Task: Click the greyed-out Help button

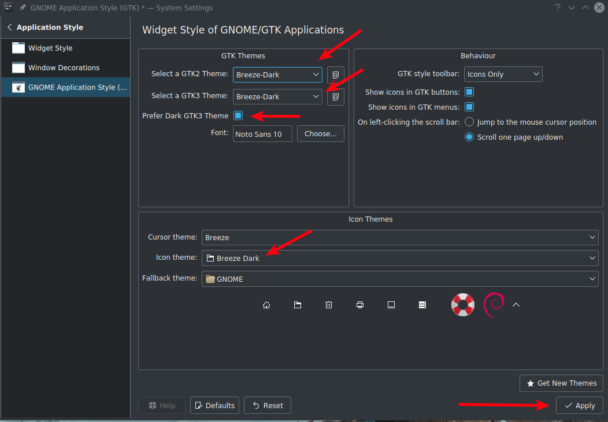Action: click(x=162, y=405)
